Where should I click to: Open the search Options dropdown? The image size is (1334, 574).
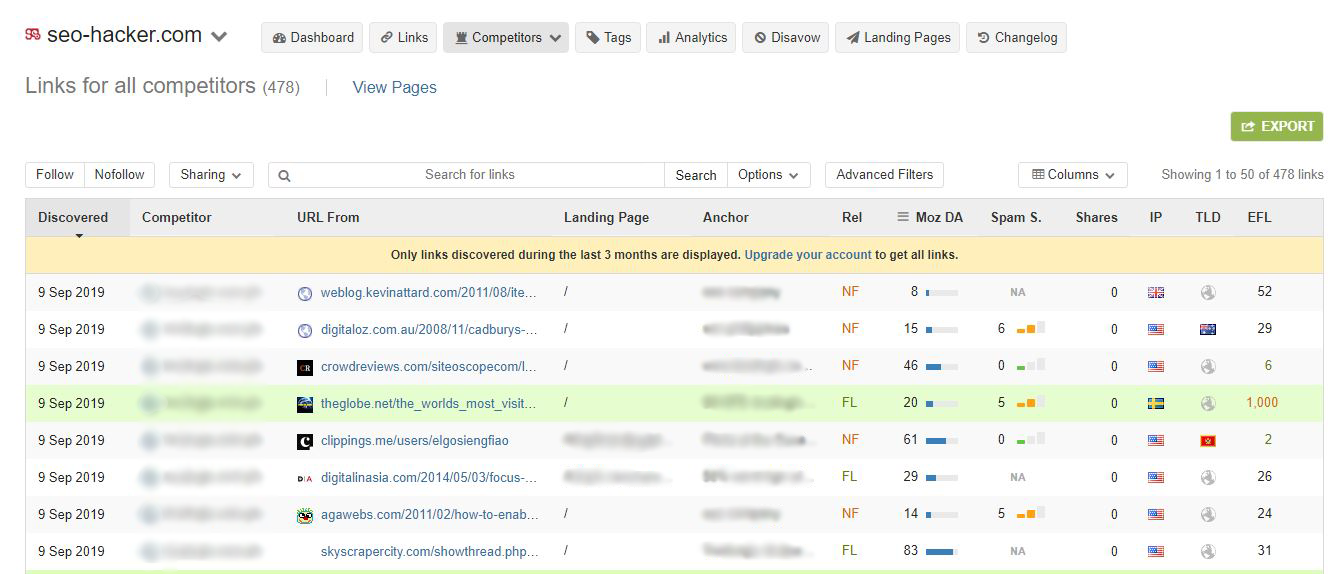point(768,175)
